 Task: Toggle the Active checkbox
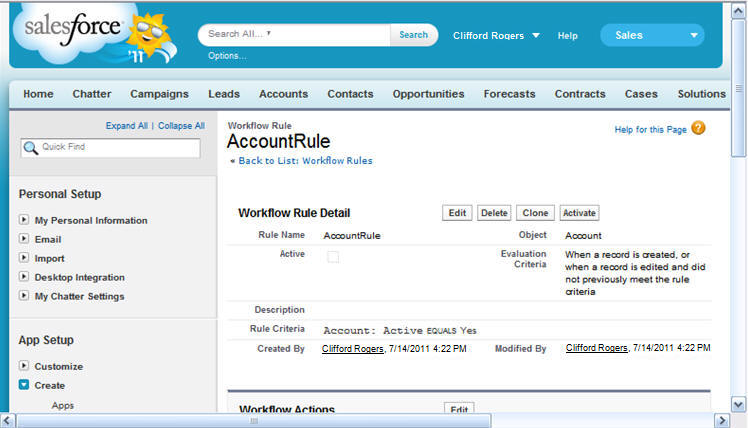[x=333, y=257]
